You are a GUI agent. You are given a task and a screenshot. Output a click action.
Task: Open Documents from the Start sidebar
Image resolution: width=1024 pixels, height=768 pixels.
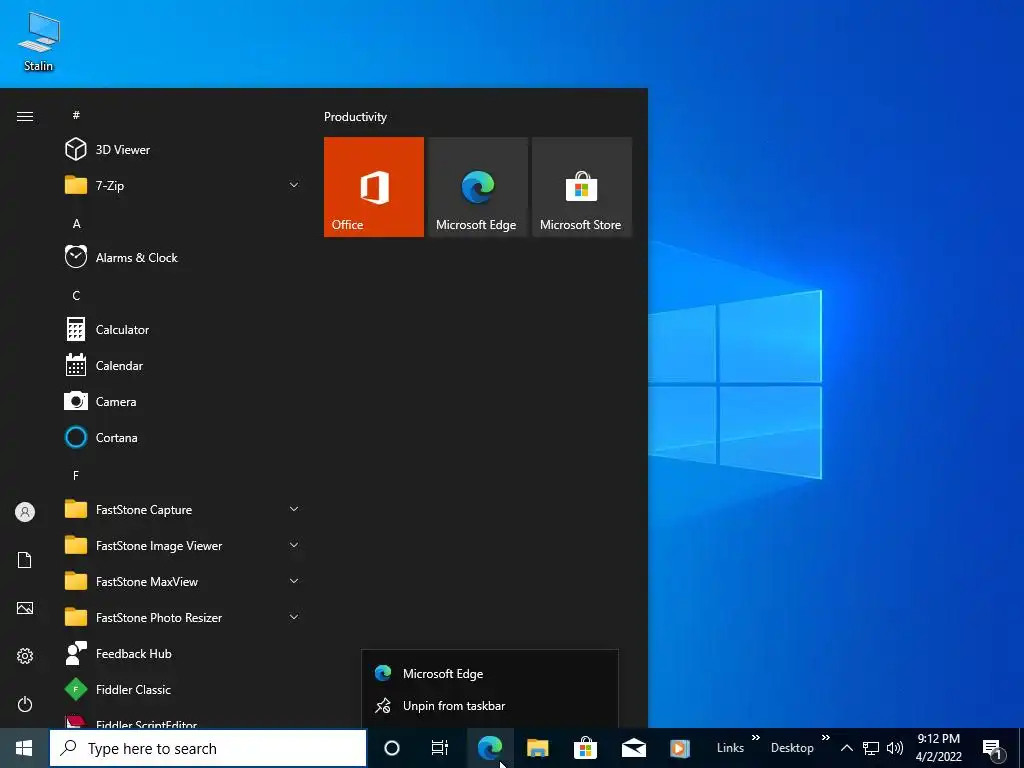click(25, 560)
